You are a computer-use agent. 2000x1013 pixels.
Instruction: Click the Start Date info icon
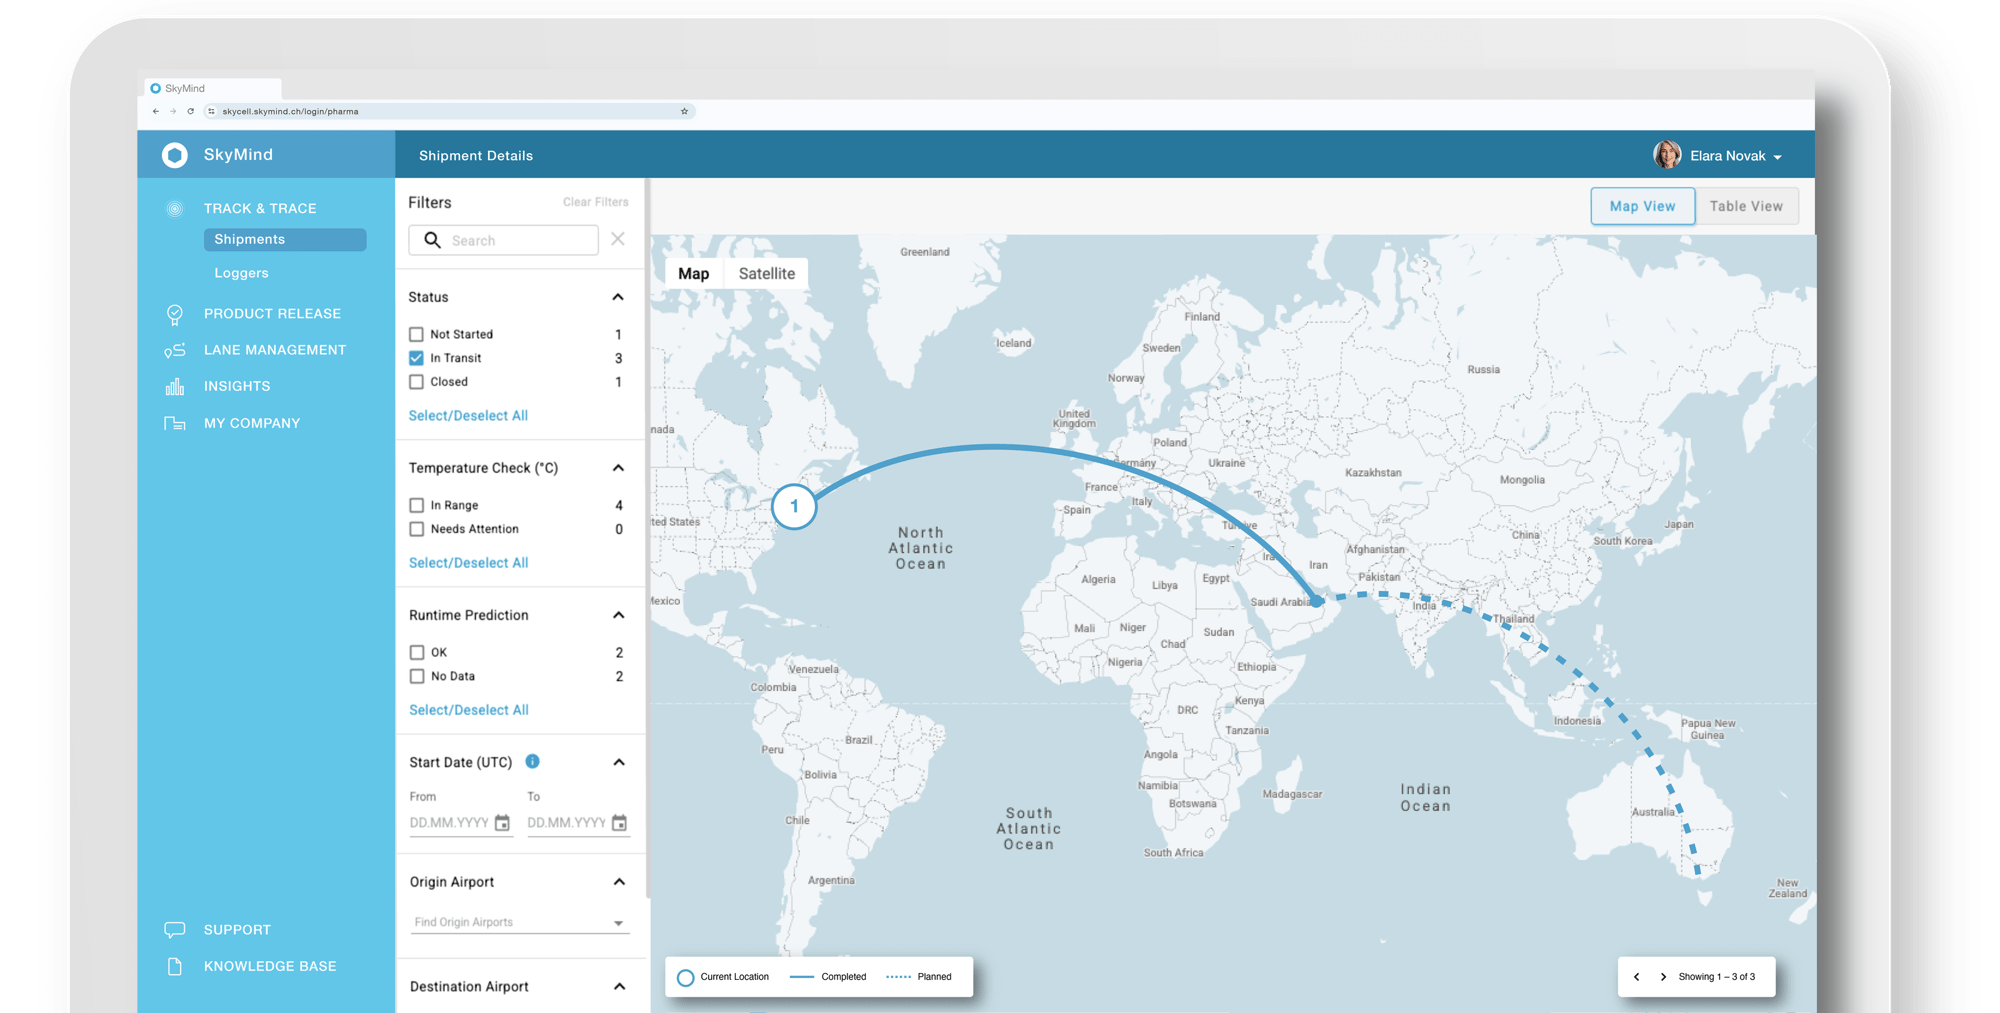(533, 762)
